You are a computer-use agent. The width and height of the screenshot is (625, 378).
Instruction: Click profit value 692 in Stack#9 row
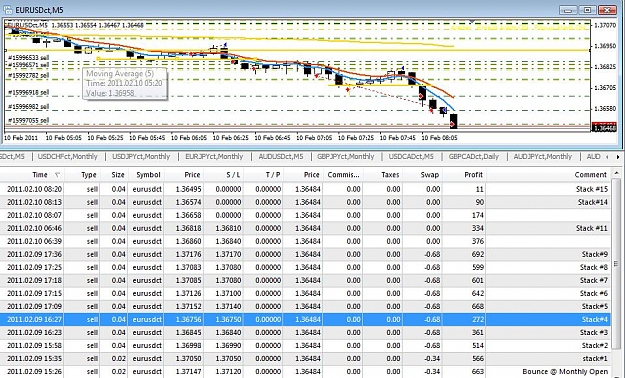(478, 254)
